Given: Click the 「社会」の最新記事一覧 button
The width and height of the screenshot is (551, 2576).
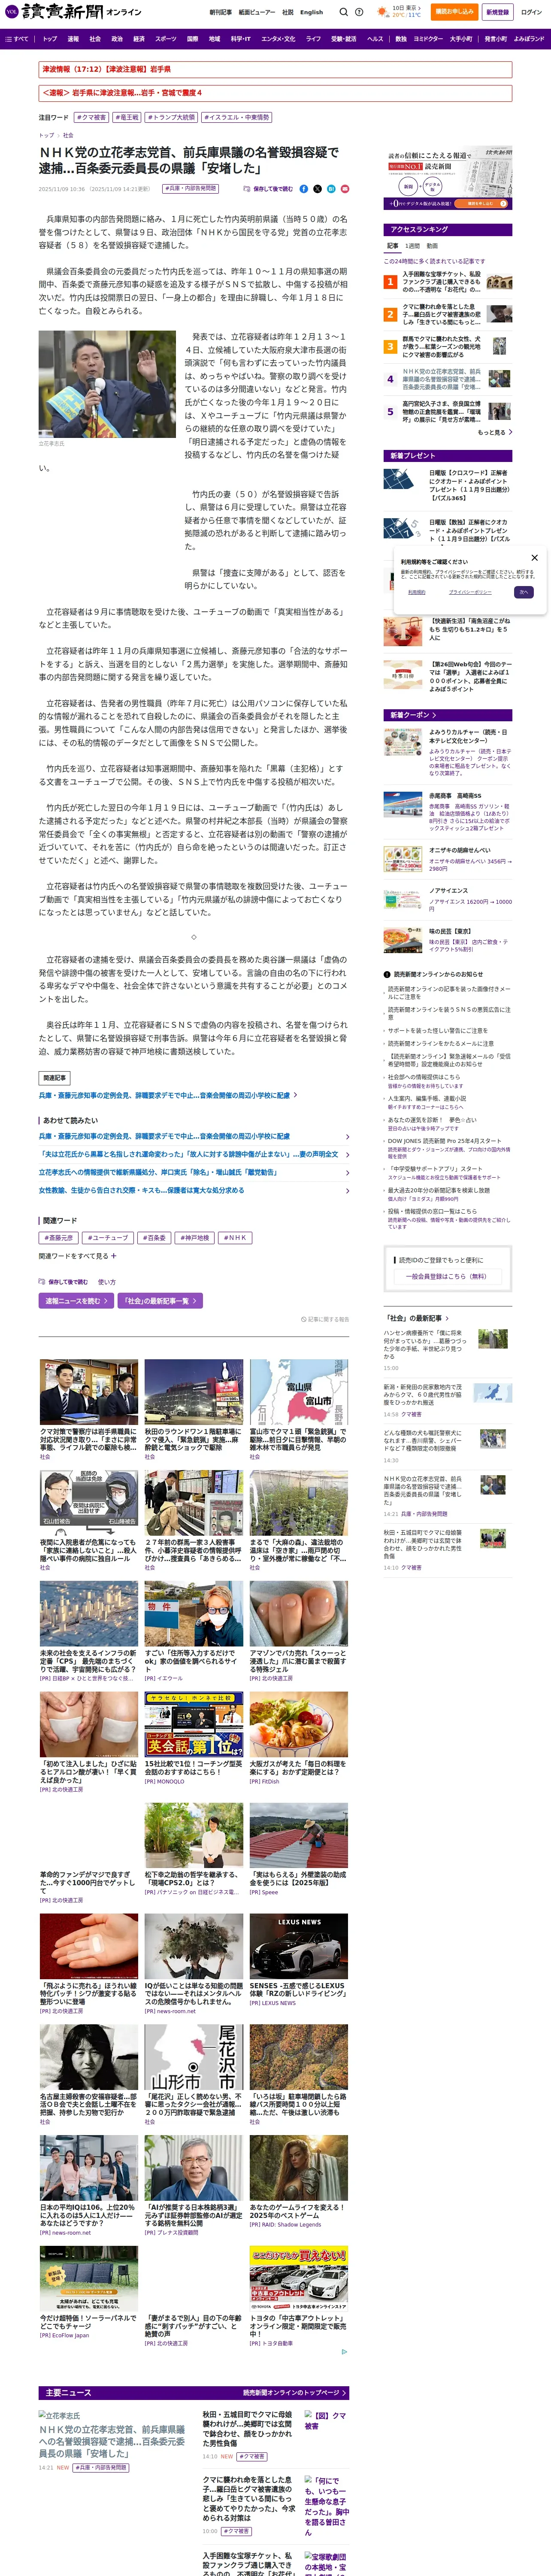Looking at the screenshot, I should (160, 1301).
